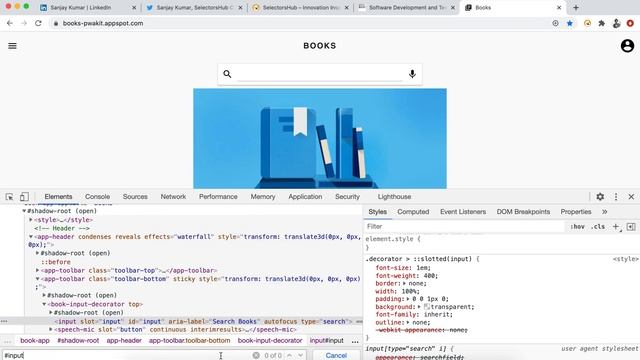Open the Security panel
The height and width of the screenshot is (360, 640).
347,197
